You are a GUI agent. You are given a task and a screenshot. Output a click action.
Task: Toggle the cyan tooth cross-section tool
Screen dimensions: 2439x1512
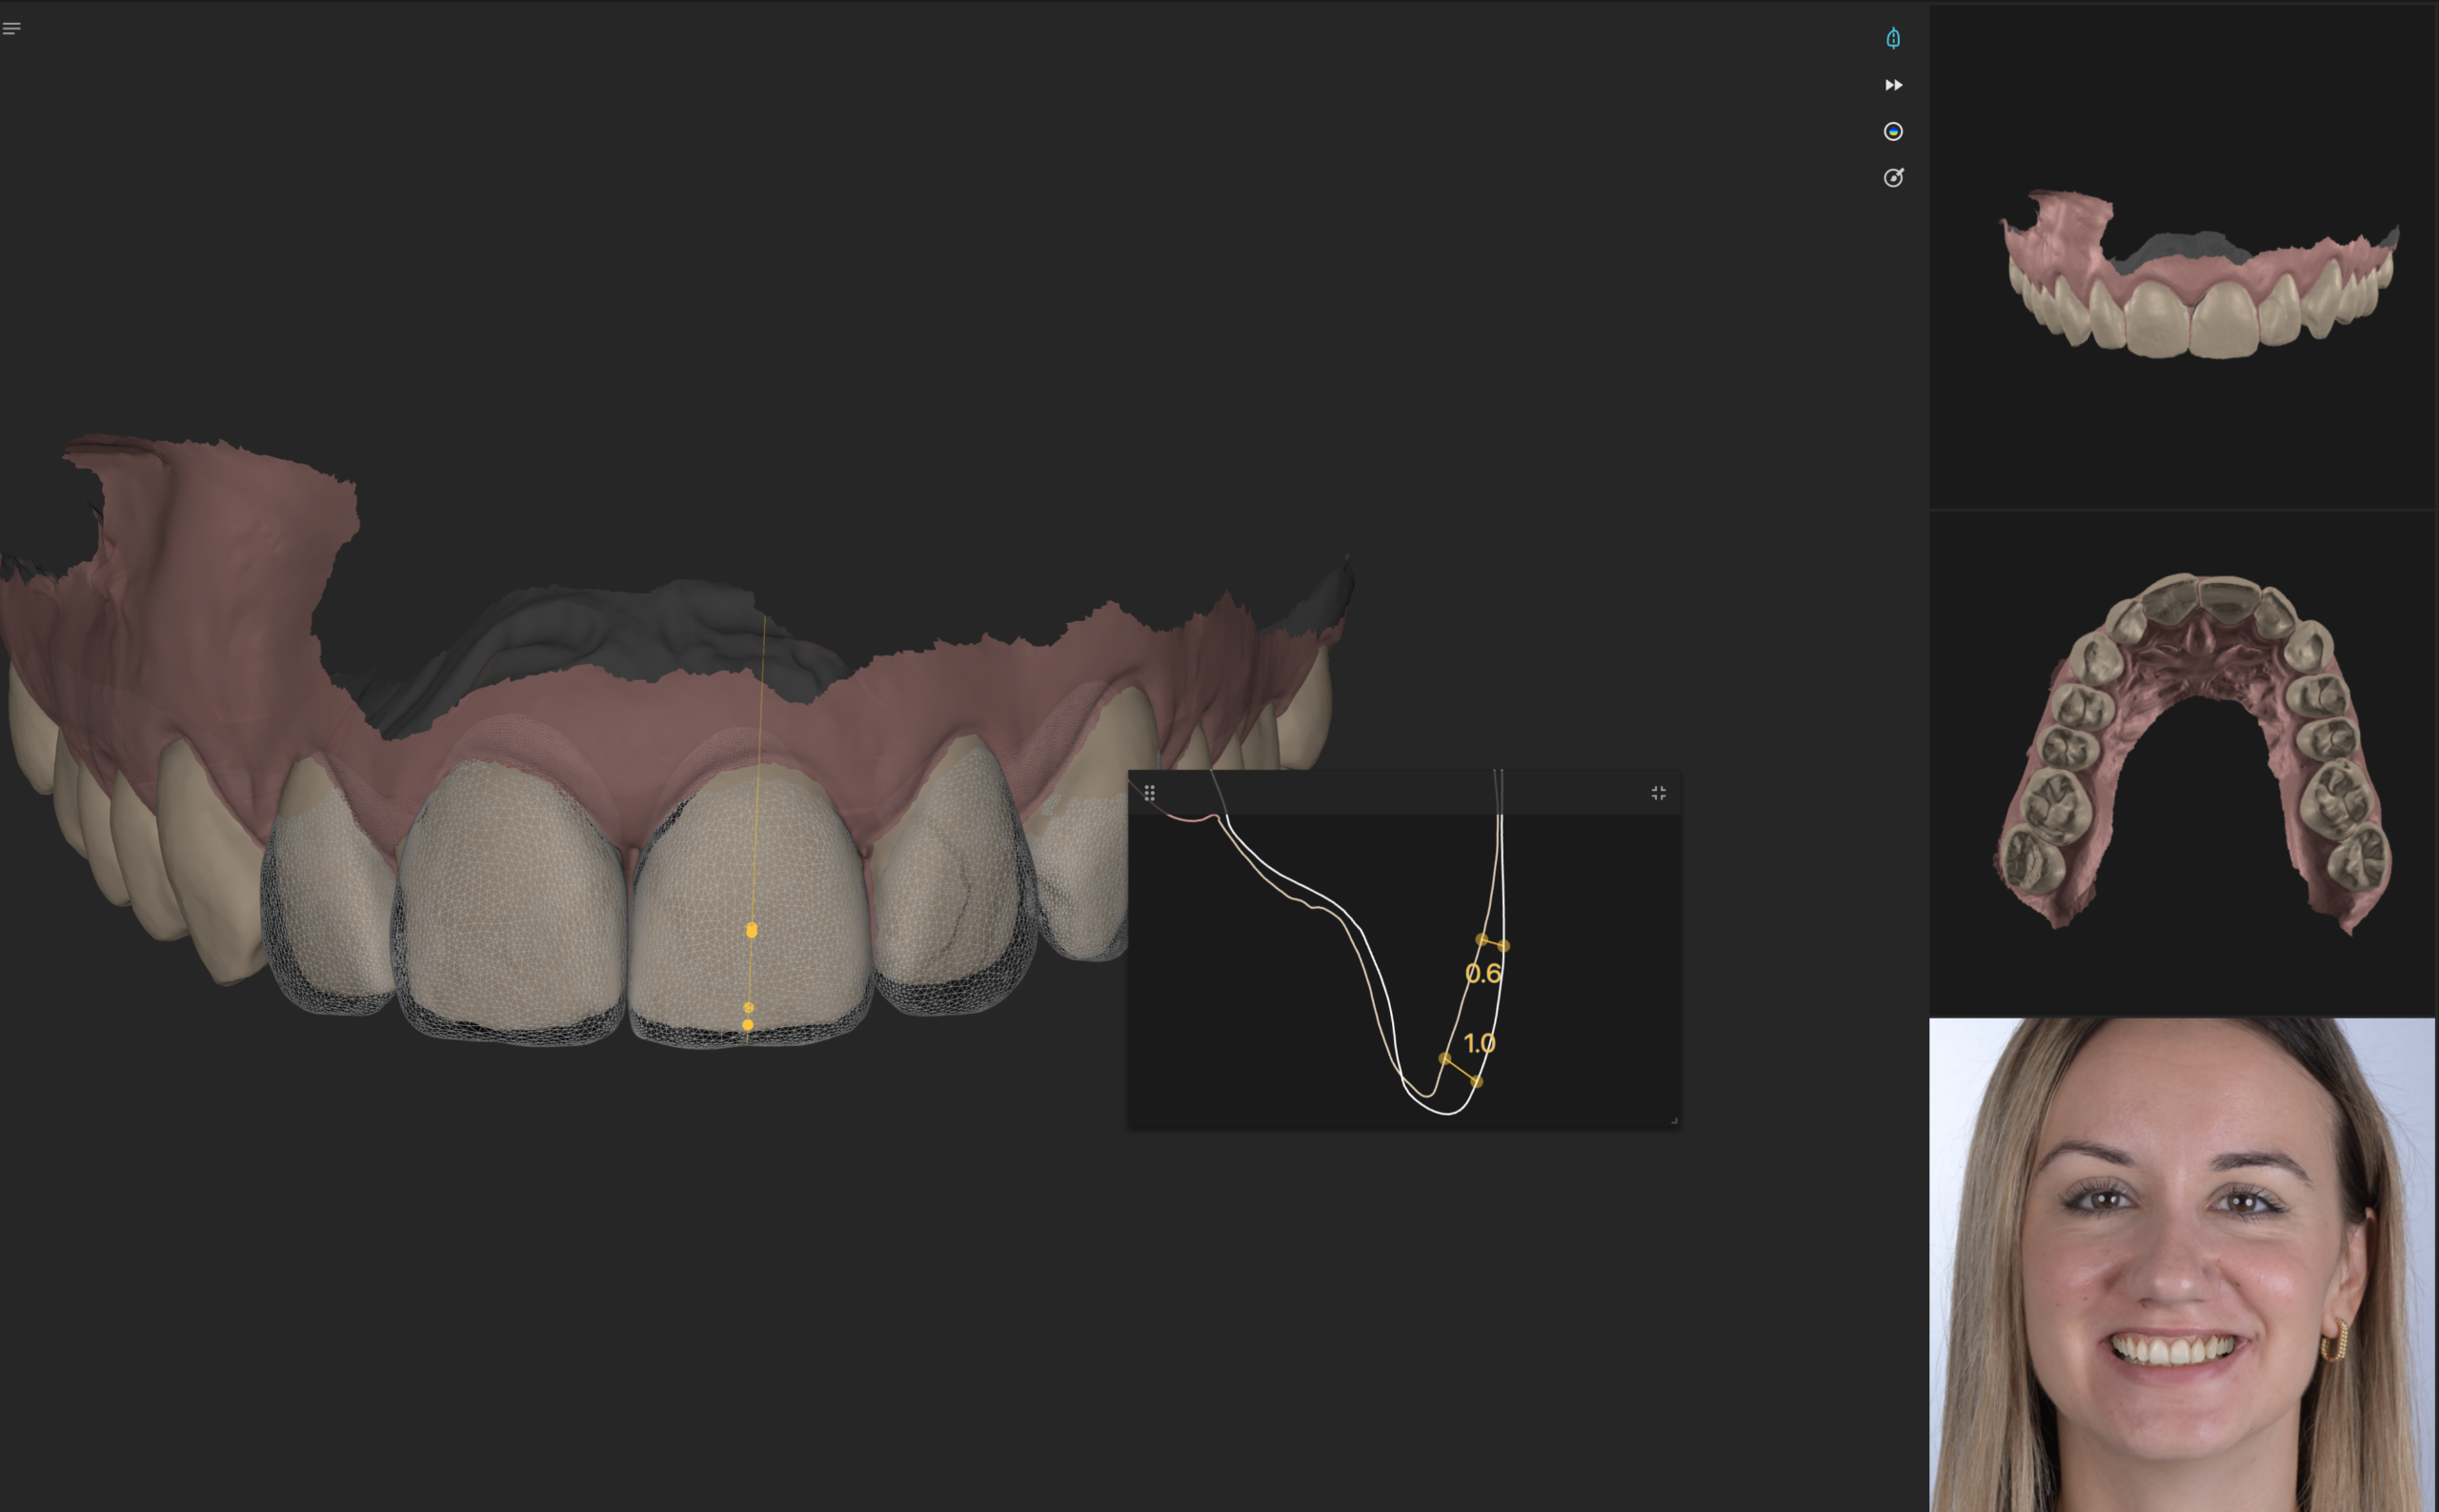point(1893,39)
